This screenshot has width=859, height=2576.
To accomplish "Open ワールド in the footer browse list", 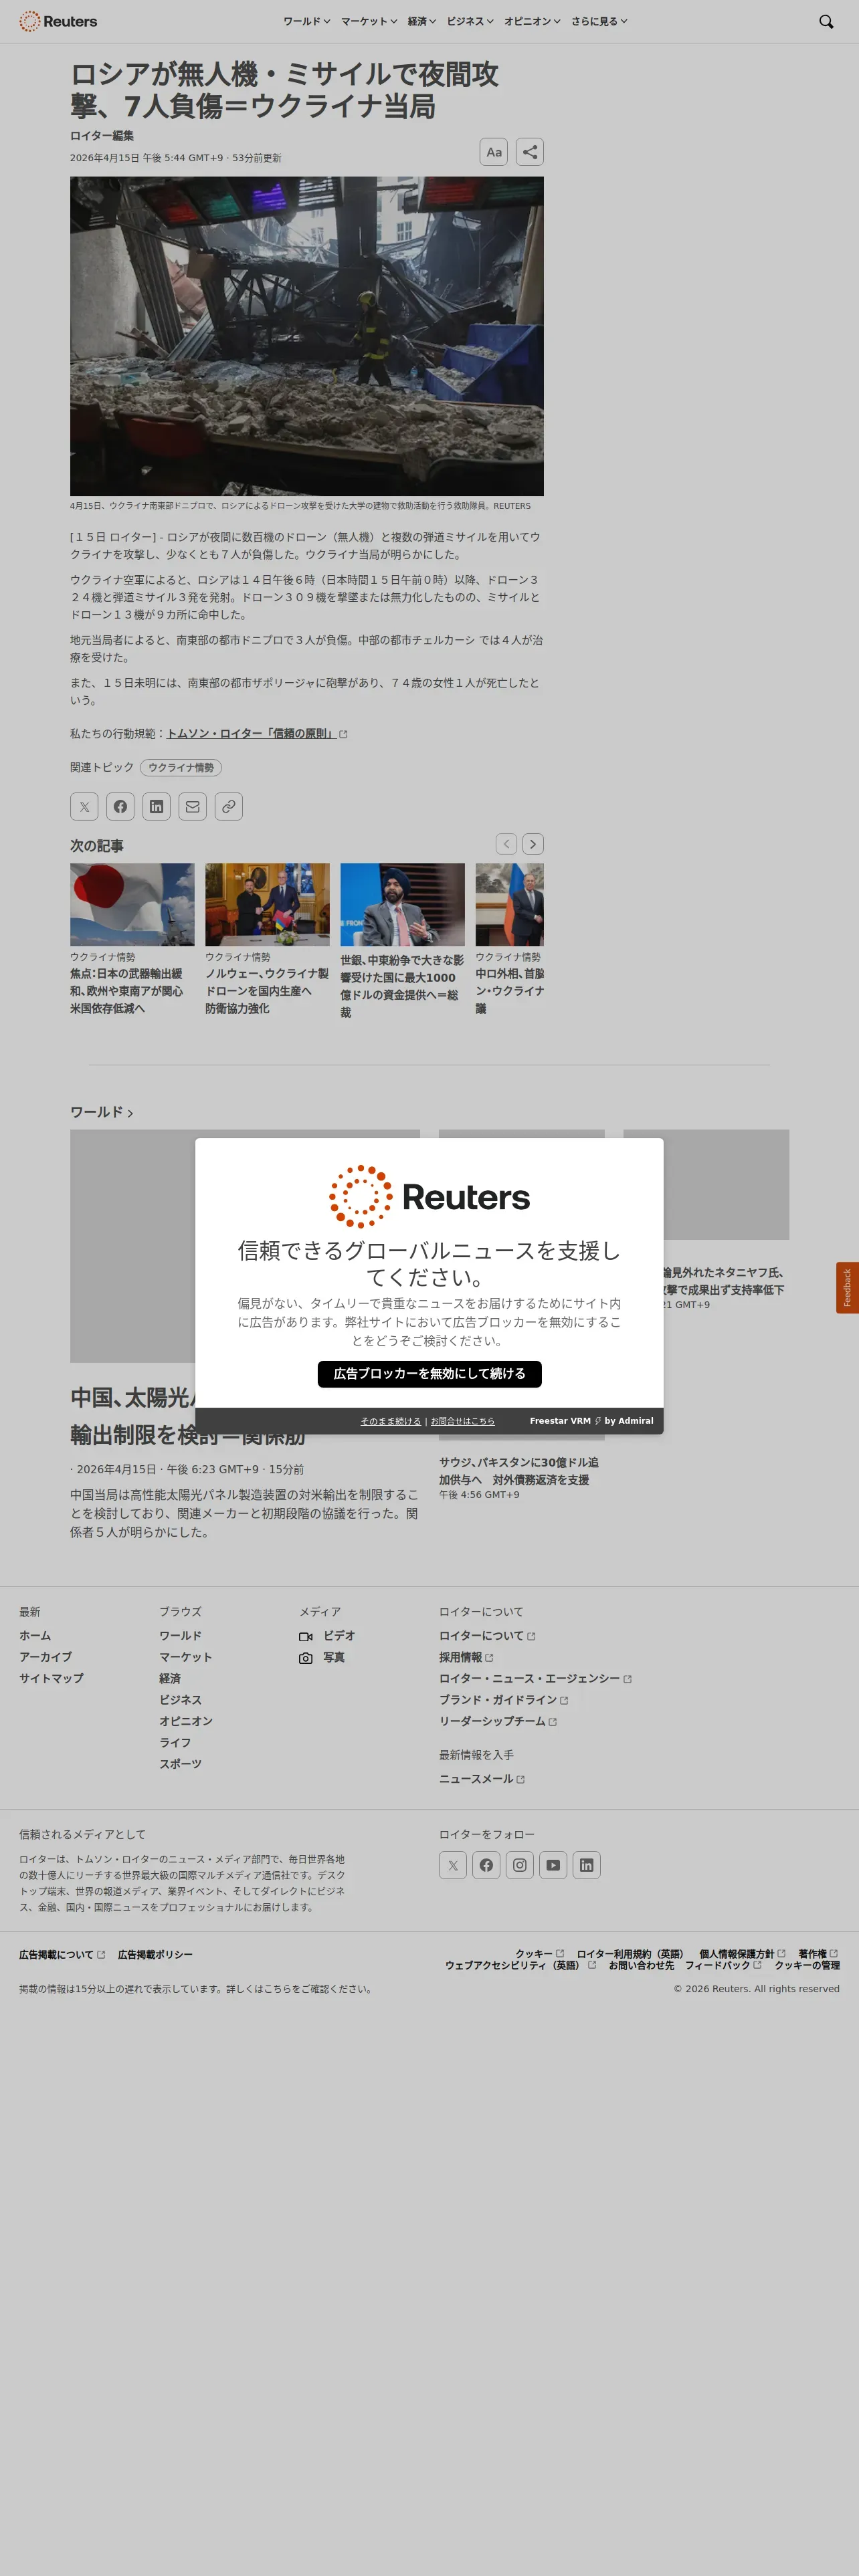I will pos(180,1636).
